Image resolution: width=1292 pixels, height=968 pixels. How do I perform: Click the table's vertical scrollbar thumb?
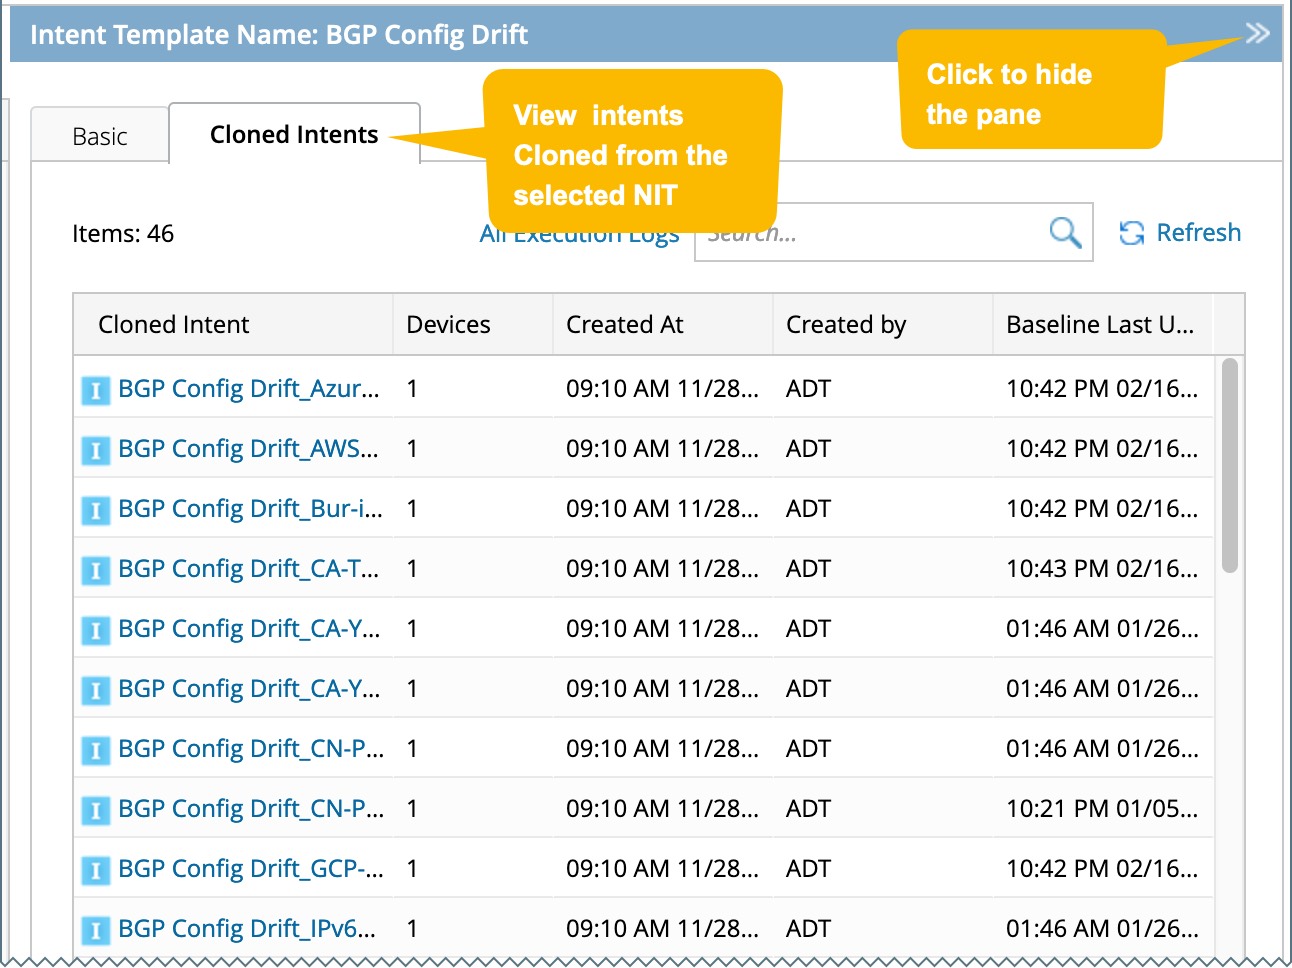pyautogui.click(x=1230, y=465)
